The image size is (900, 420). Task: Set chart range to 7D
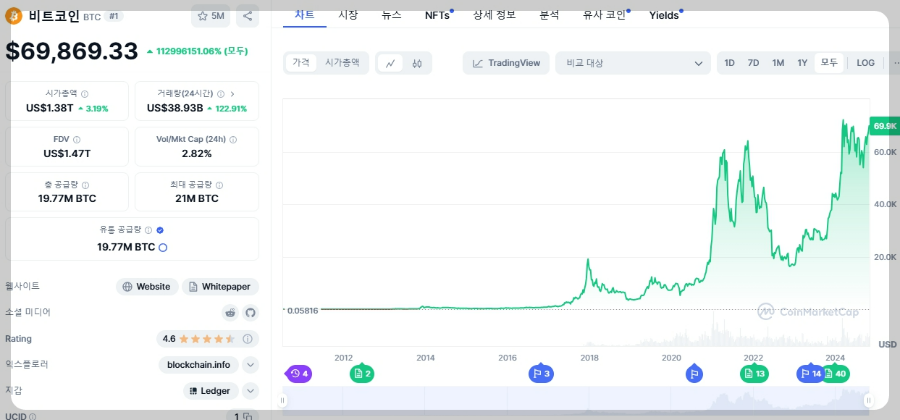click(x=754, y=63)
